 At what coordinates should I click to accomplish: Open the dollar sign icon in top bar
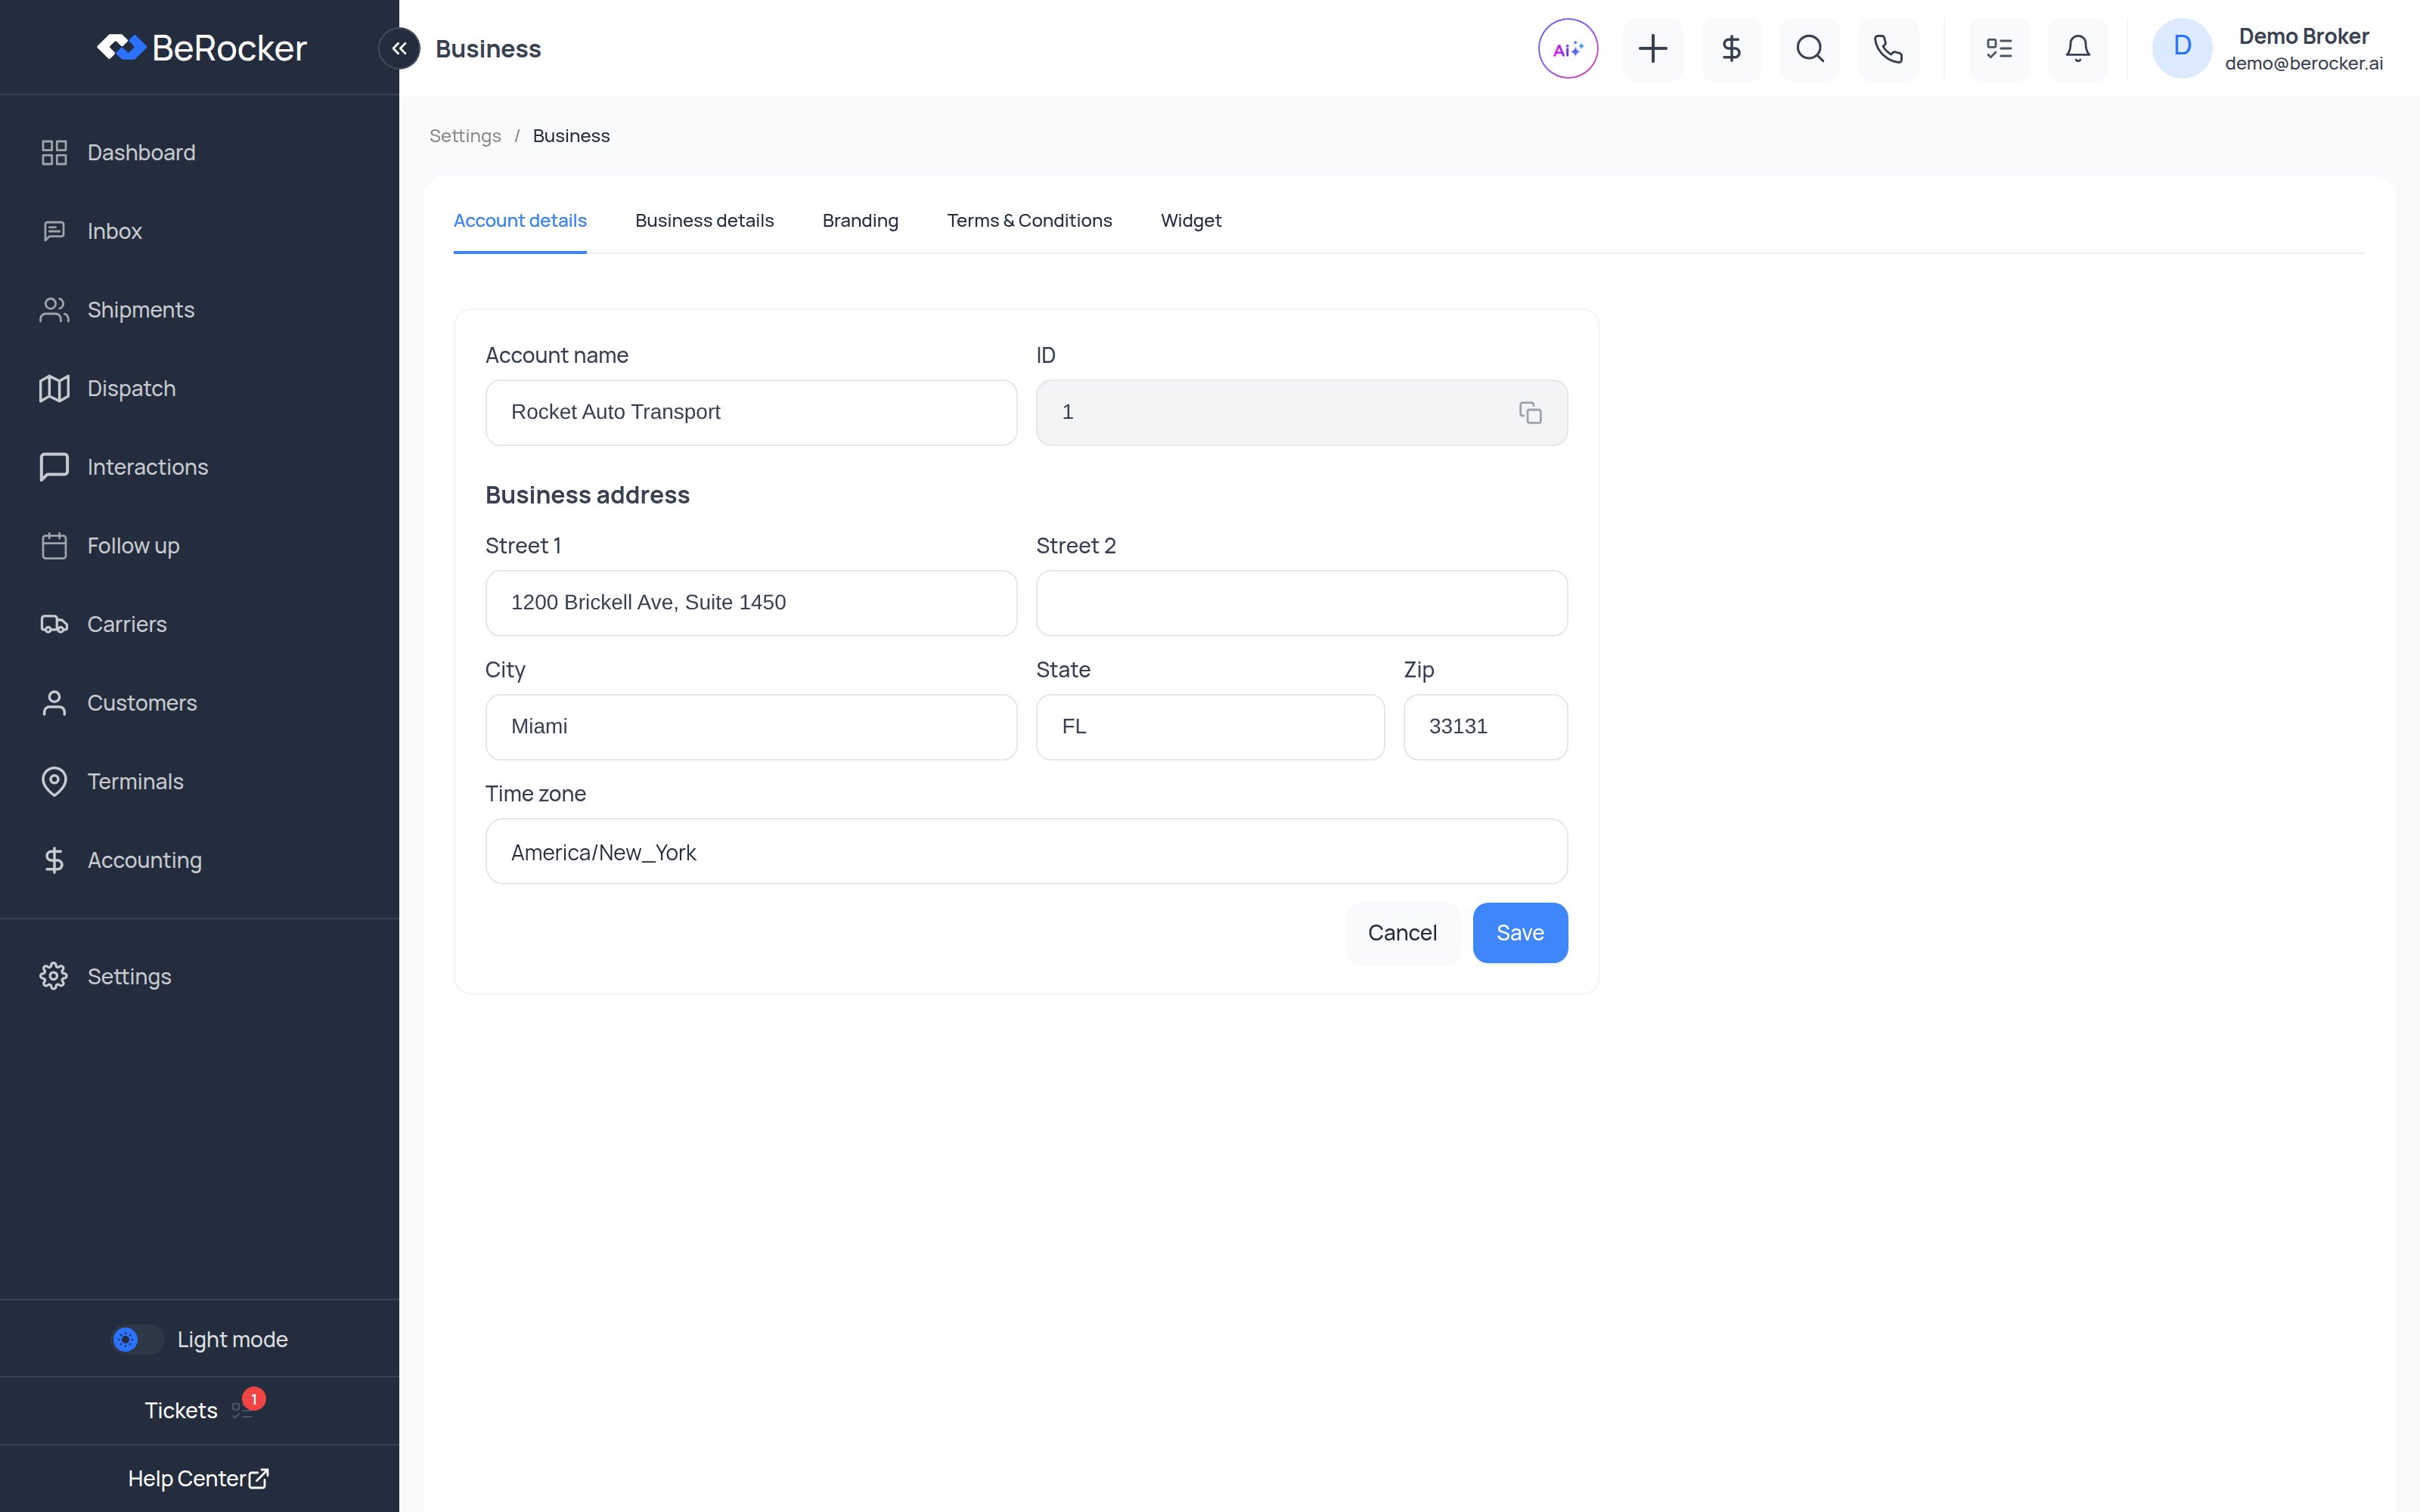pyautogui.click(x=1731, y=48)
